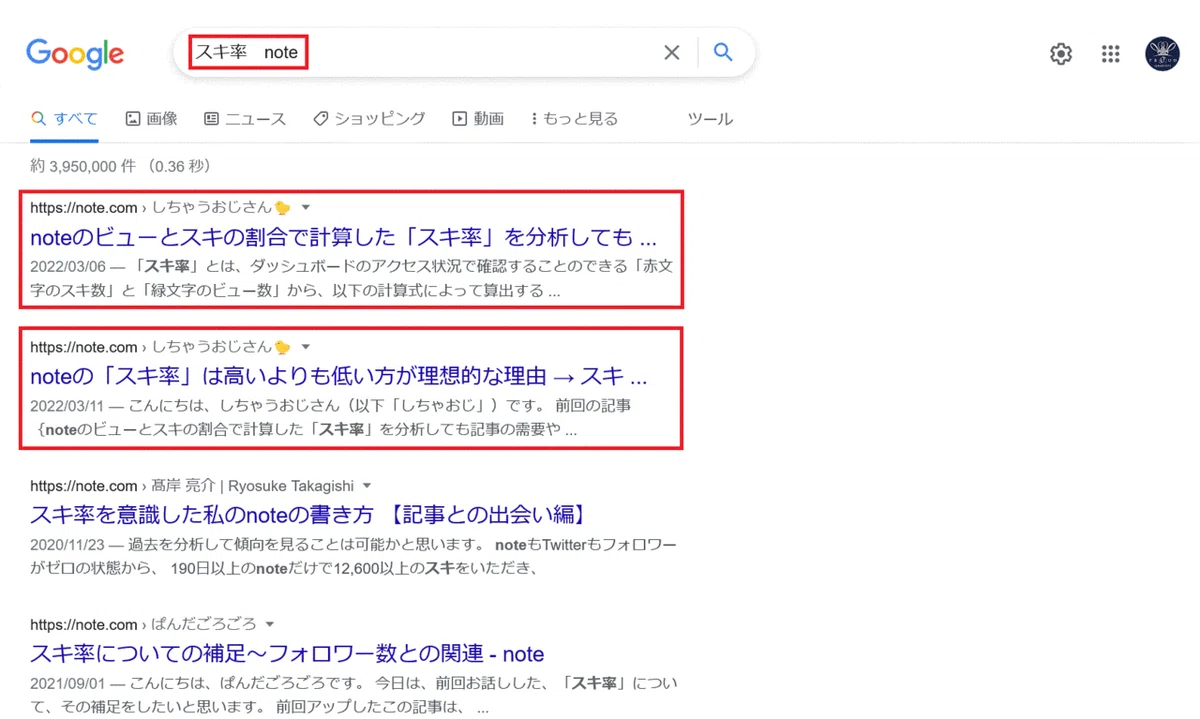Expand arrow beside second しちゃうおじさん result URL
1200x719 pixels.
[306, 347]
